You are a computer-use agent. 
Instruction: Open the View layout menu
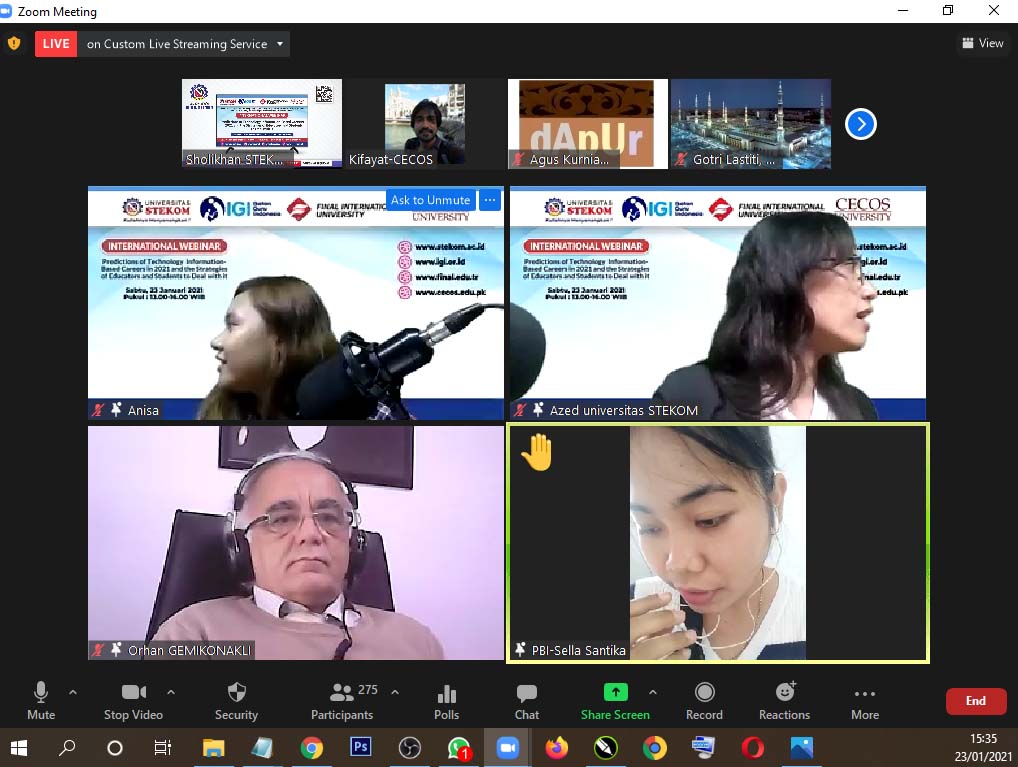pos(983,43)
